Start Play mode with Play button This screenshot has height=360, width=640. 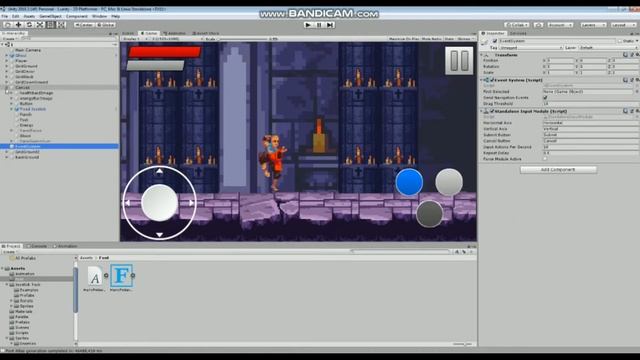tap(308, 25)
